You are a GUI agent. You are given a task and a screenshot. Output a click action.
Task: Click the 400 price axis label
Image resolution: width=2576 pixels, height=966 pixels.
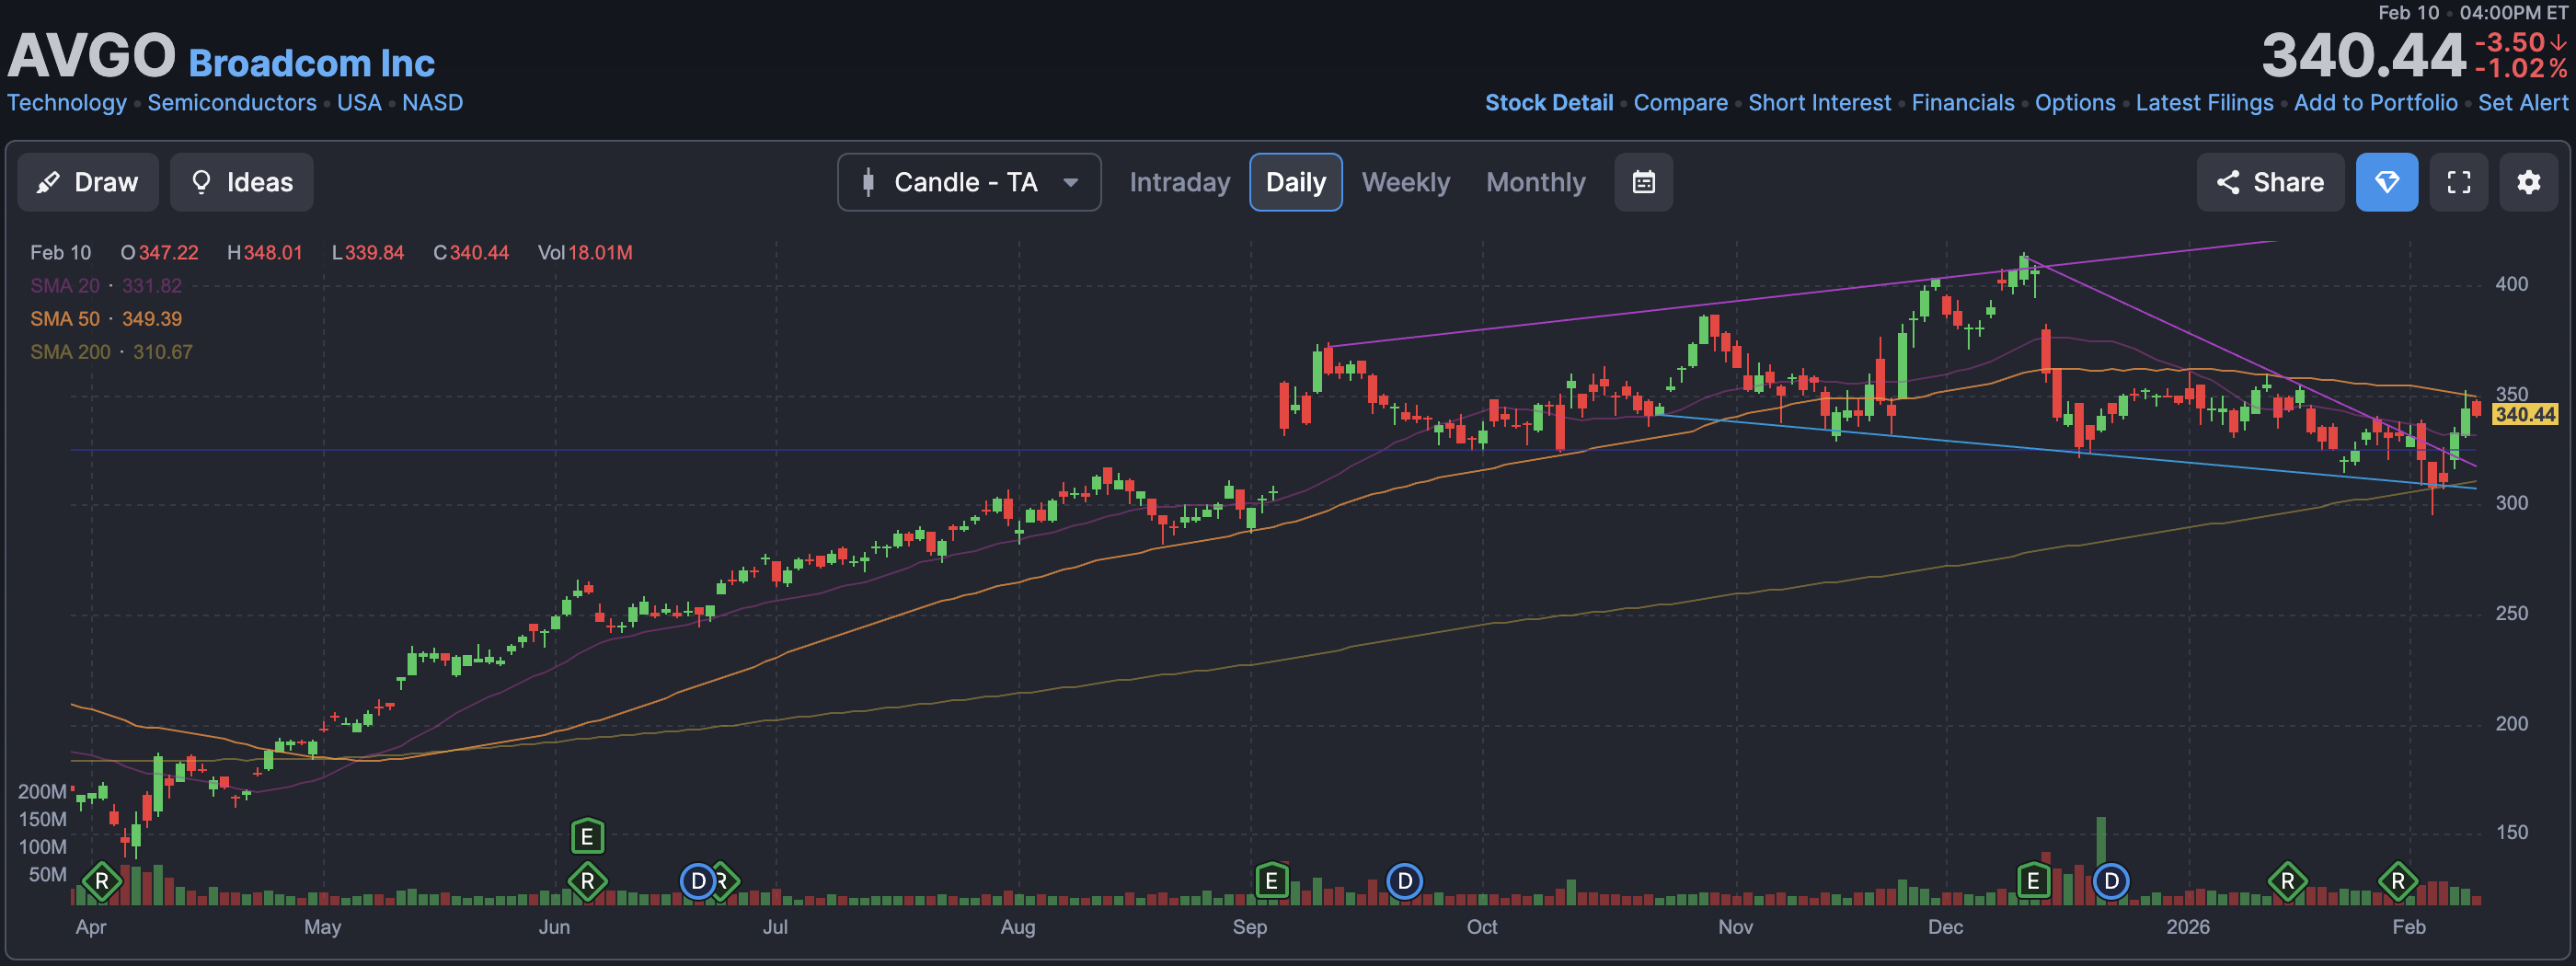(2511, 284)
